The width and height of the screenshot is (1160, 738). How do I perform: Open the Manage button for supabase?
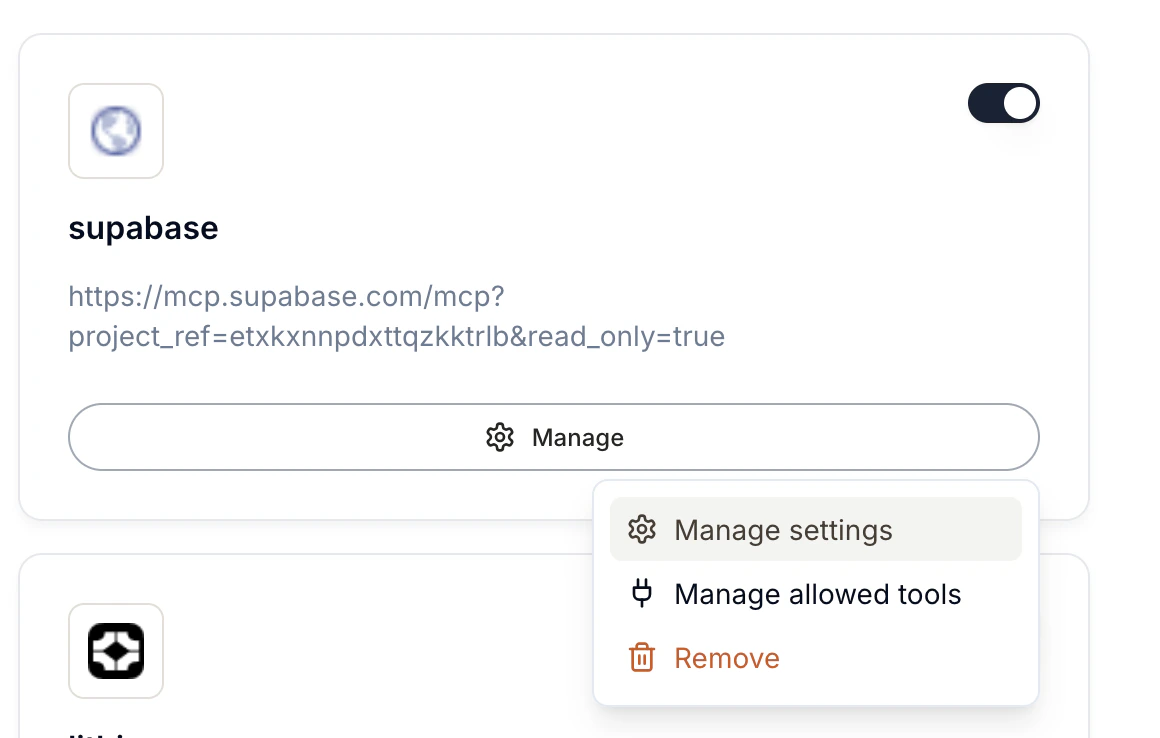tap(553, 437)
